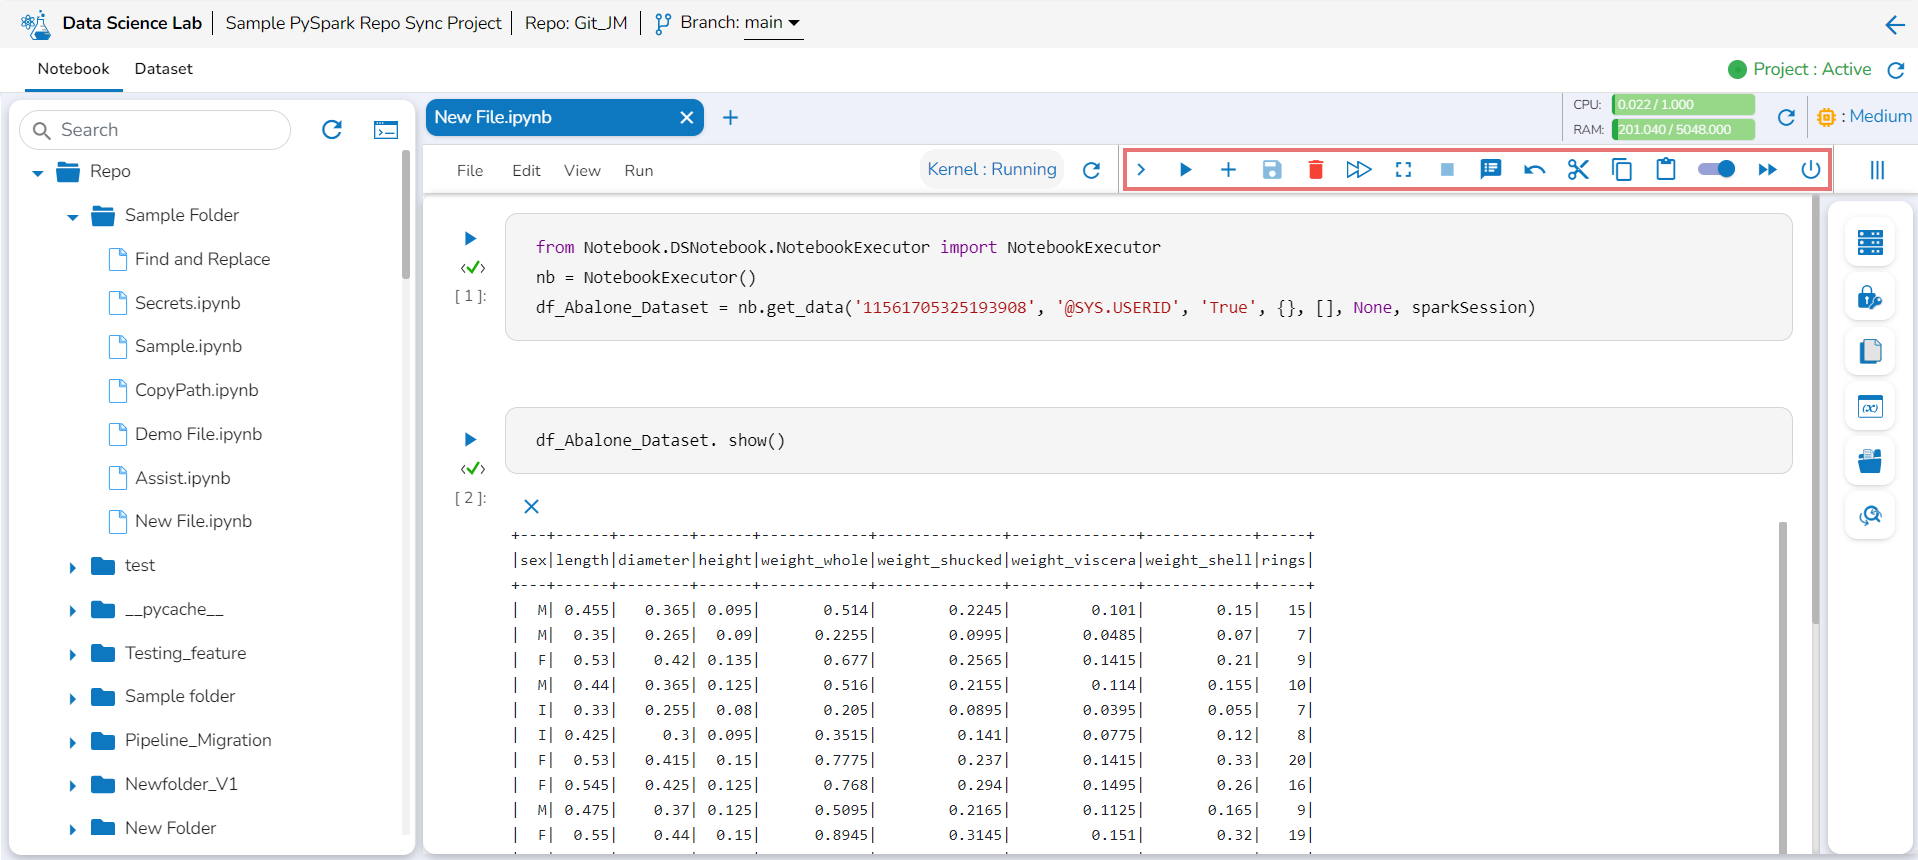
Task: Click the Fullscreen icon in notebook toolbar
Action: [1403, 170]
